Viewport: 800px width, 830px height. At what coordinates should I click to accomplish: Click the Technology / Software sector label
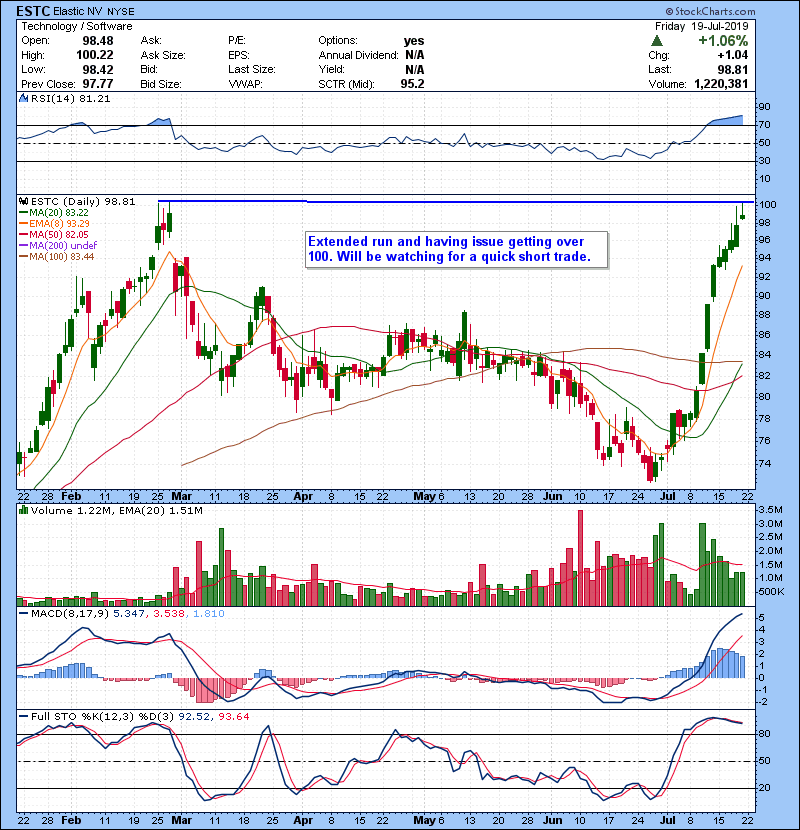coord(77,26)
